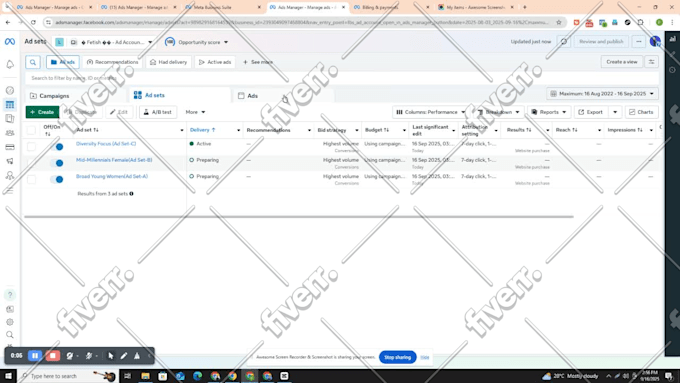This screenshot has height=383, width=680.
Task: Open megaphone advertising settings icon in sidebar
Action: [x=10, y=161]
